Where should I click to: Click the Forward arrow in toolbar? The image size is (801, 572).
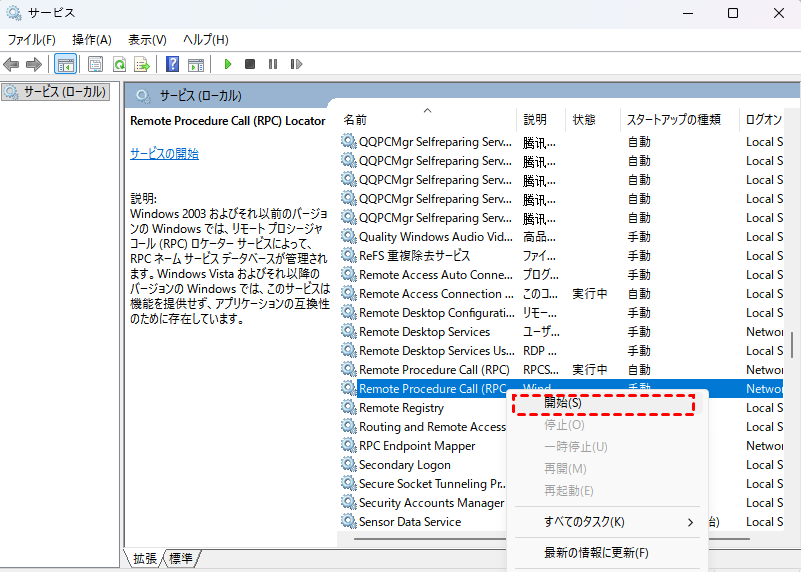point(34,64)
